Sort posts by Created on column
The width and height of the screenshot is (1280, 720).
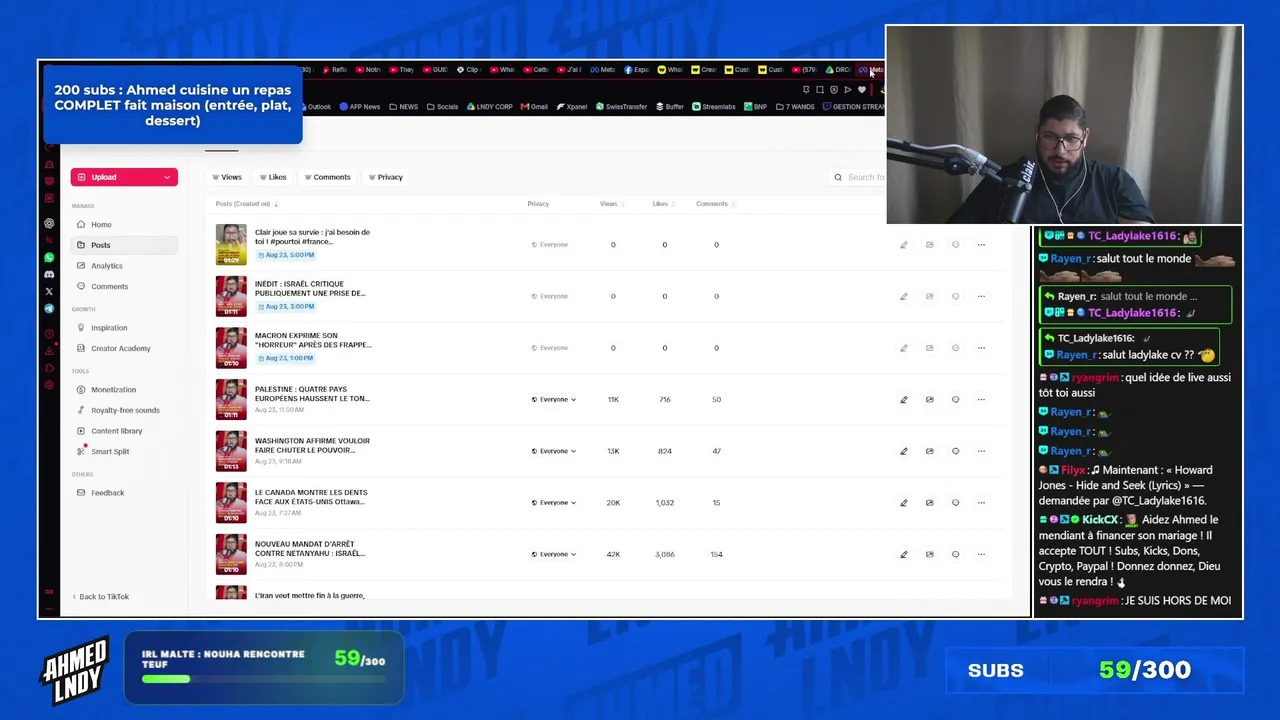(x=247, y=204)
